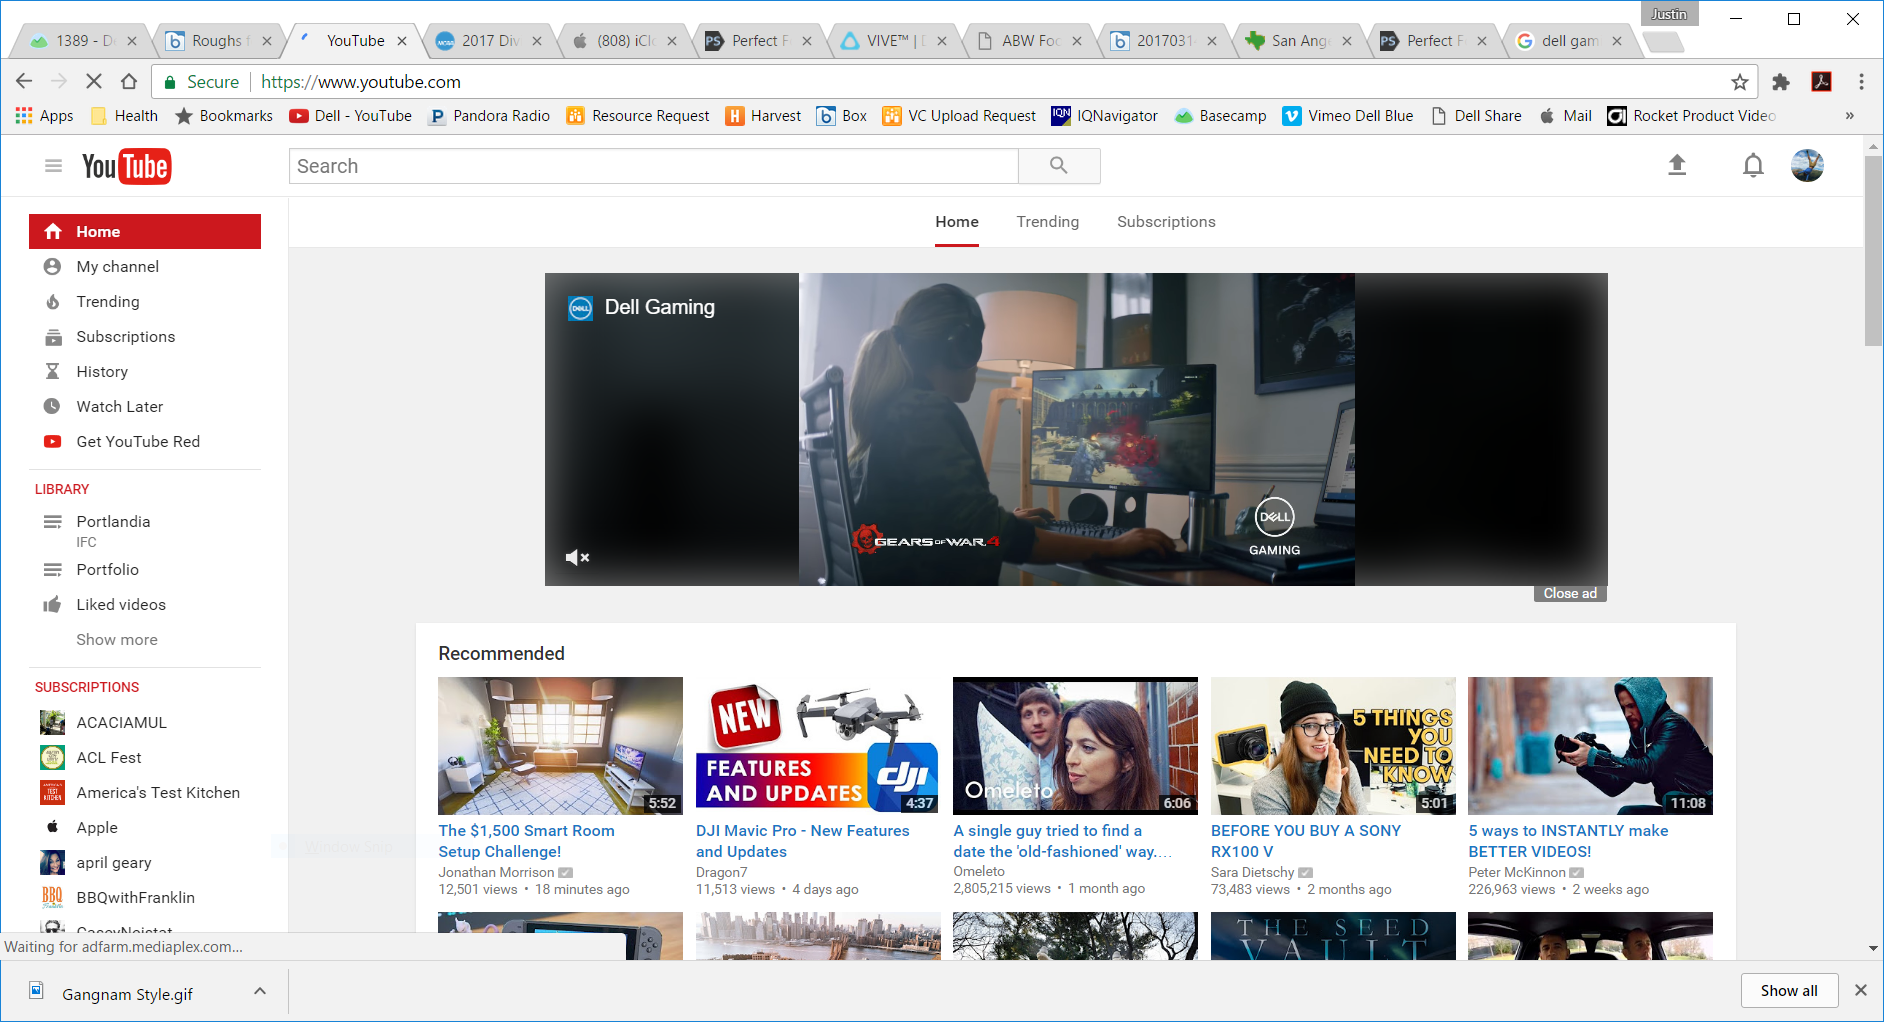The height and width of the screenshot is (1022, 1884).
Task: Unmute the Dell Gaming ad video
Action: (x=577, y=557)
